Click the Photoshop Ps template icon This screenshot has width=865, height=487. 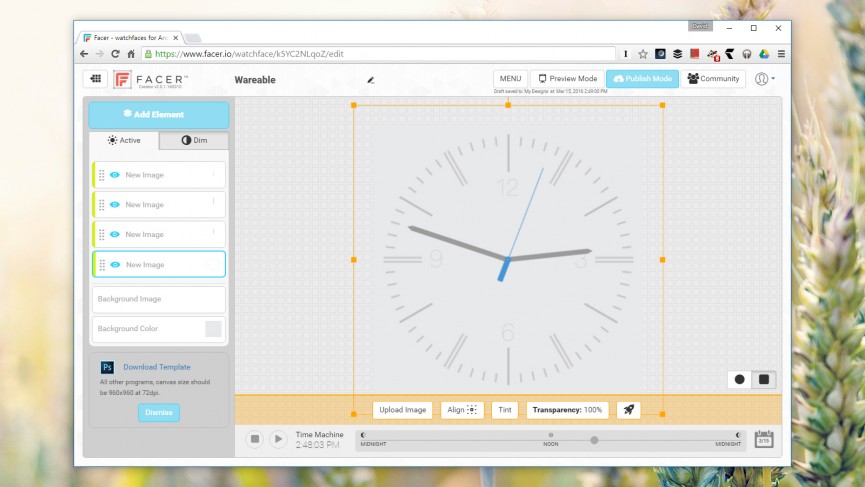pos(107,367)
